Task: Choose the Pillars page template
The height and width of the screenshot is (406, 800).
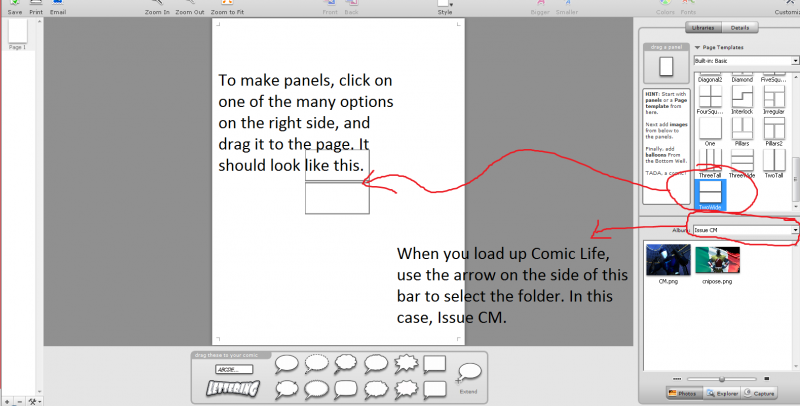Action: [742, 132]
